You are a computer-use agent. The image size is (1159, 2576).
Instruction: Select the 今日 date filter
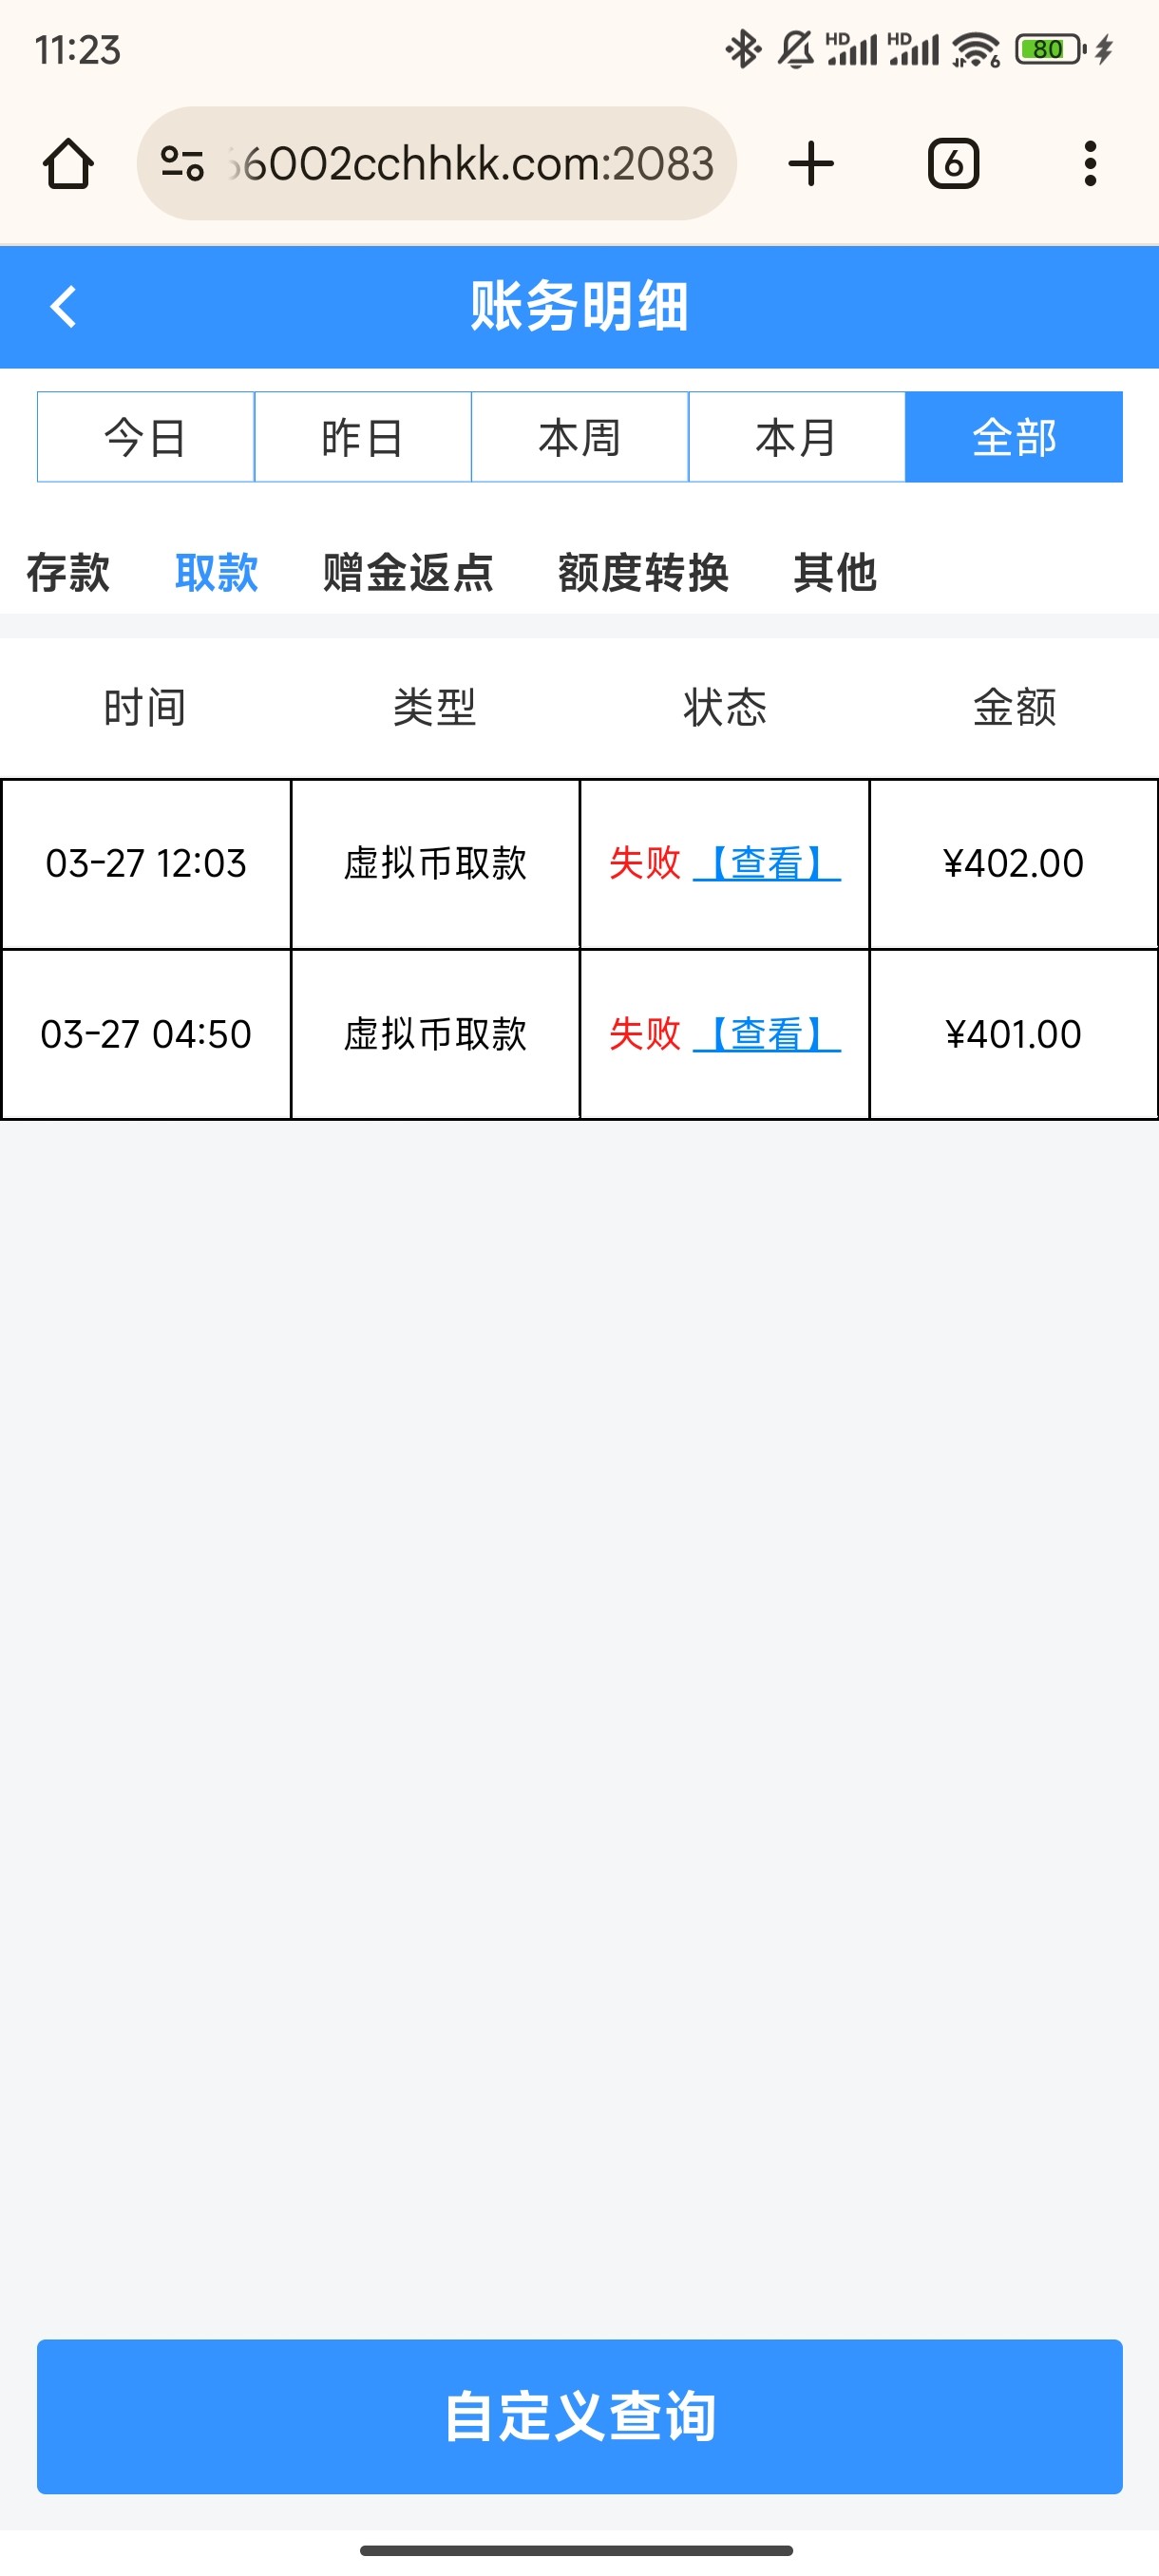(146, 437)
